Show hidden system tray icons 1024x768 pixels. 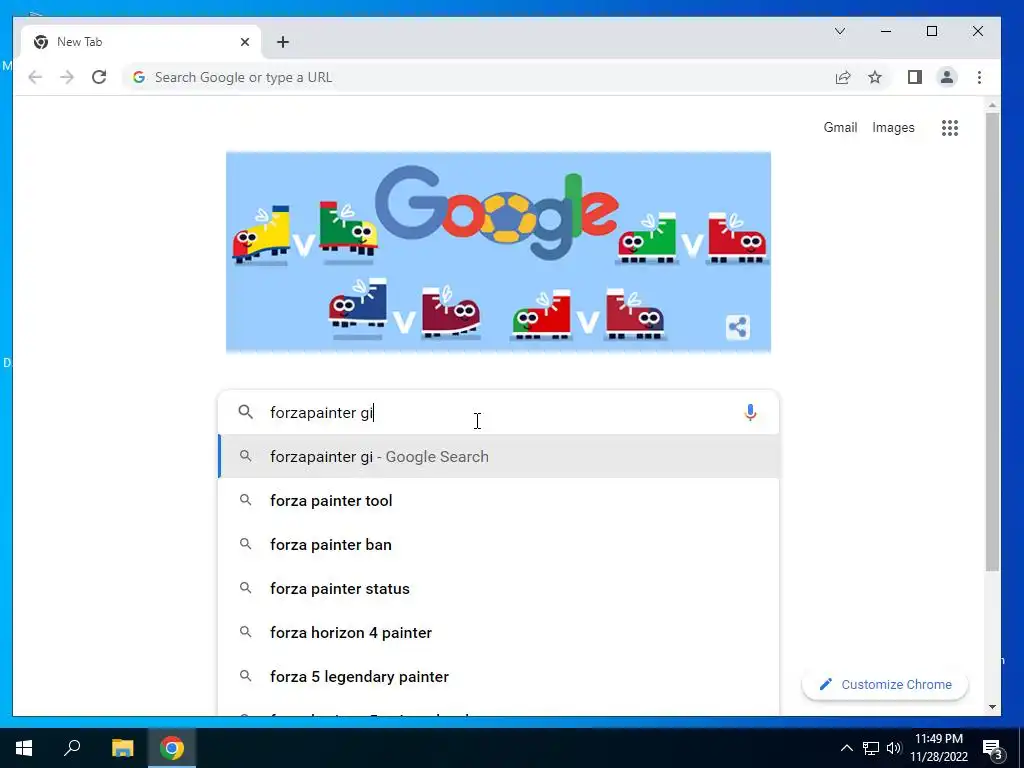click(846, 748)
